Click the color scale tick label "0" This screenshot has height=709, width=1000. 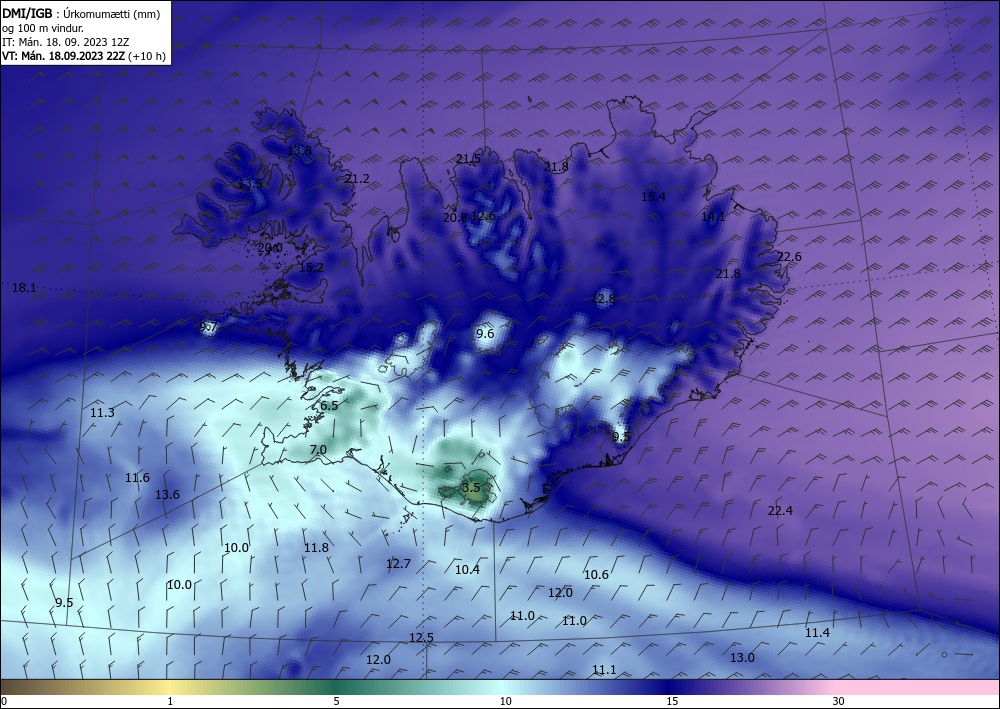[4, 701]
